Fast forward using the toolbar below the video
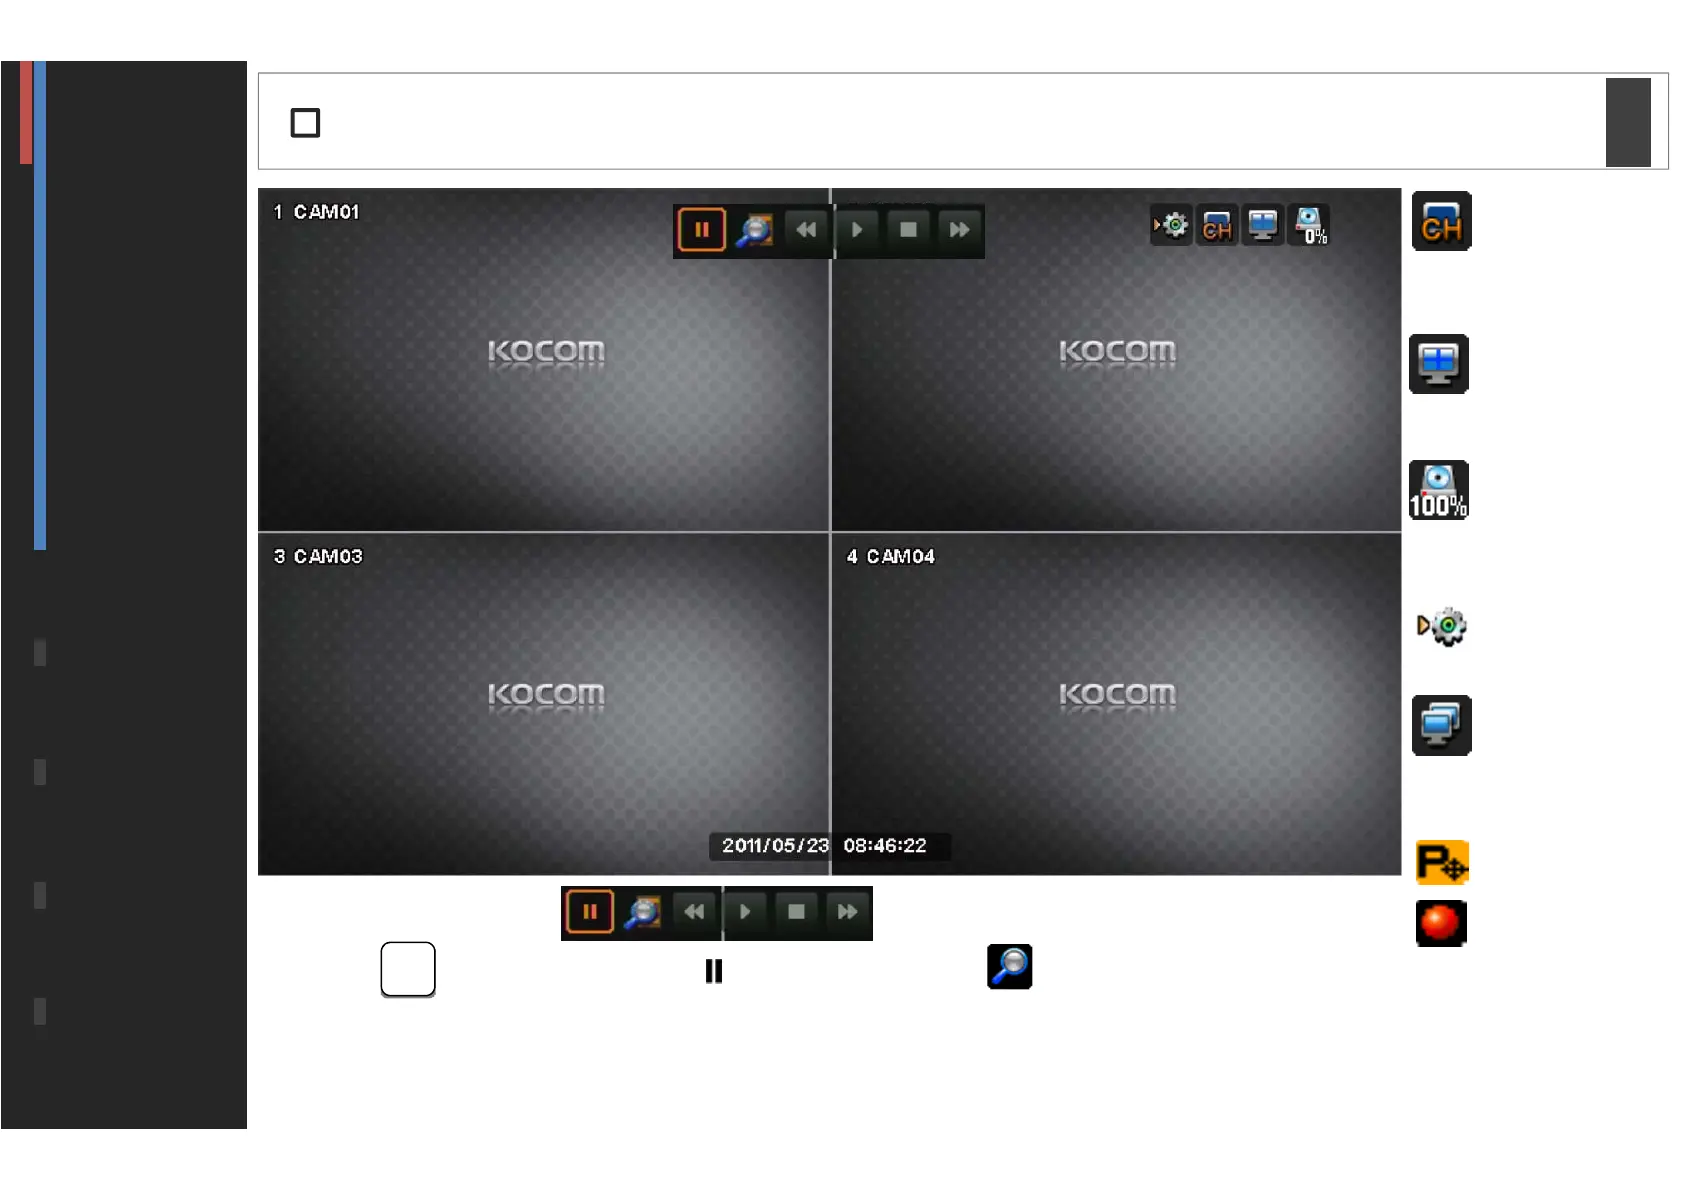 (x=847, y=912)
